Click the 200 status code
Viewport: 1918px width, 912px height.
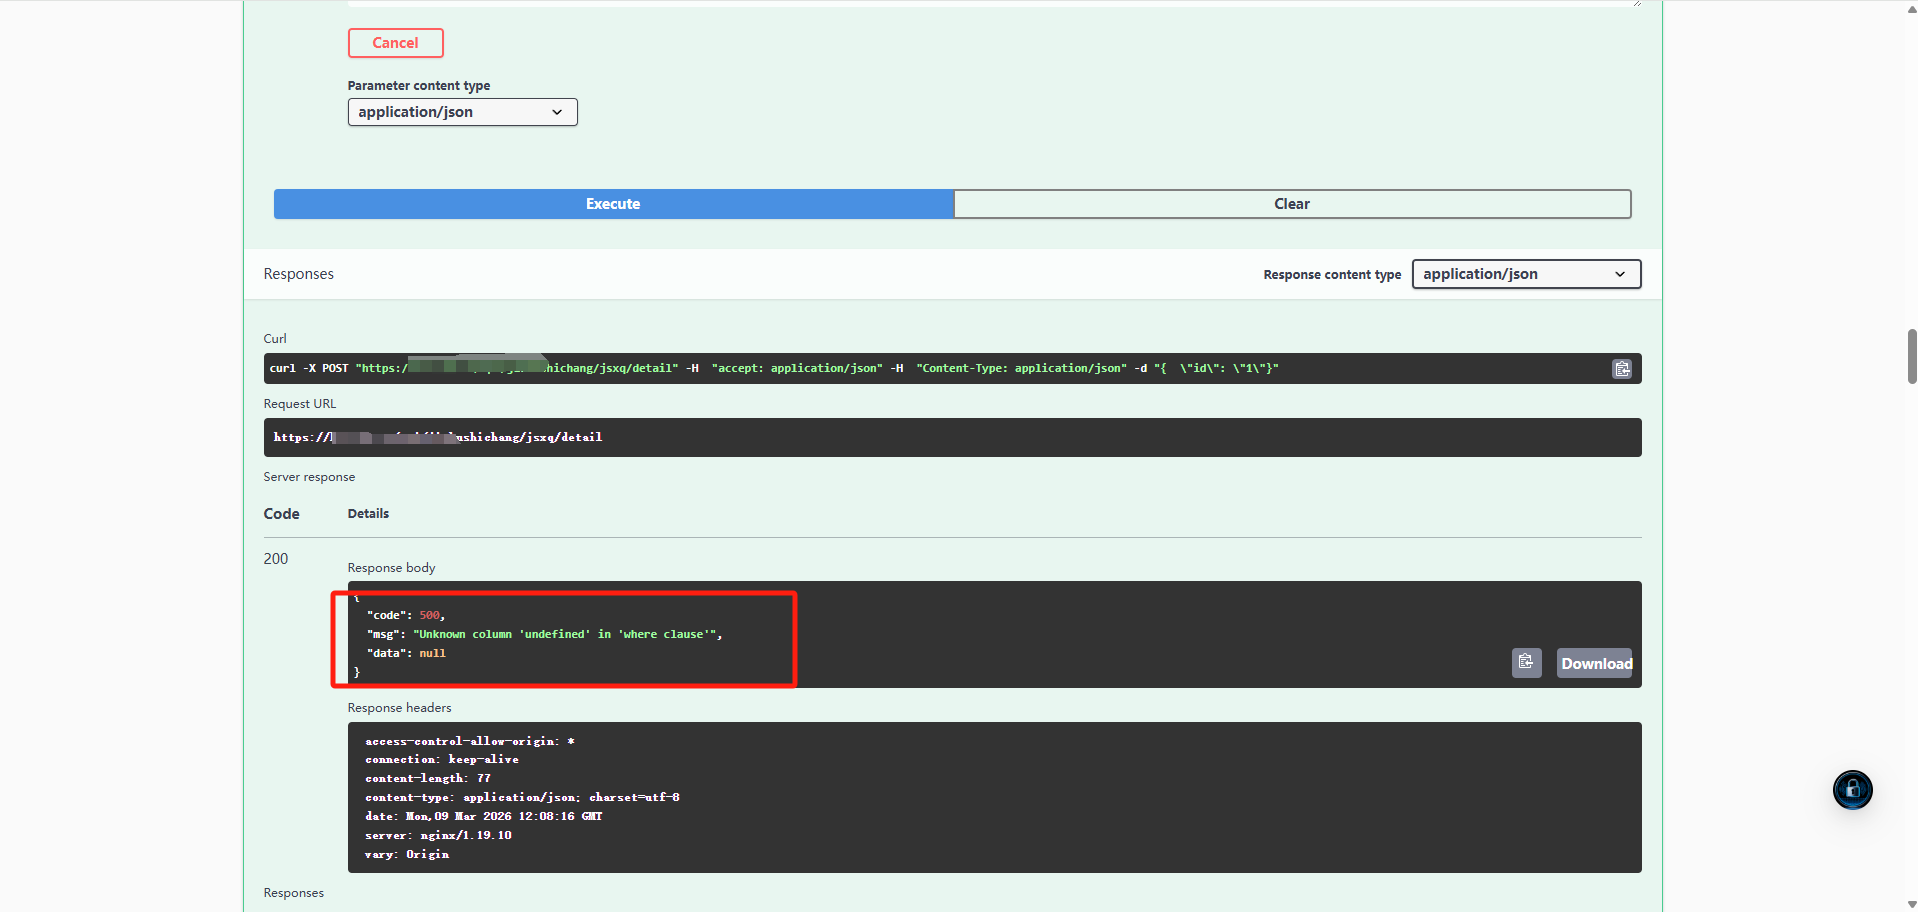tap(276, 559)
